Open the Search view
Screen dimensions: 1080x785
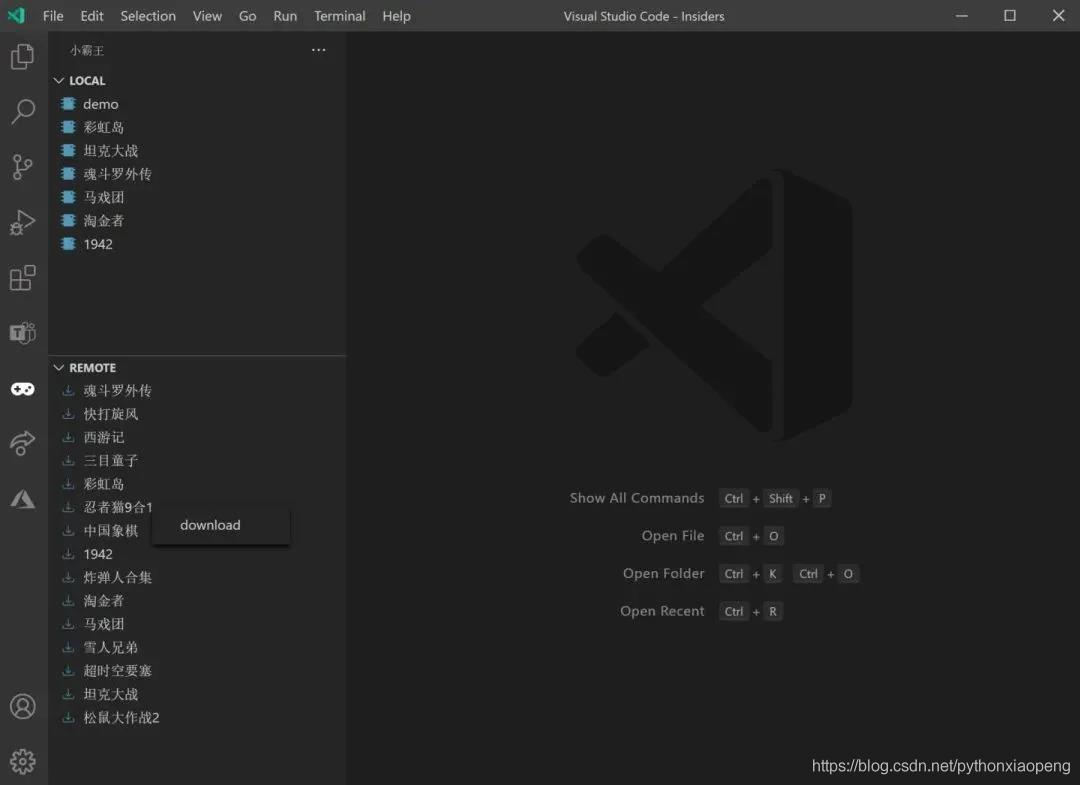pyautogui.click(x=23, y=111)
